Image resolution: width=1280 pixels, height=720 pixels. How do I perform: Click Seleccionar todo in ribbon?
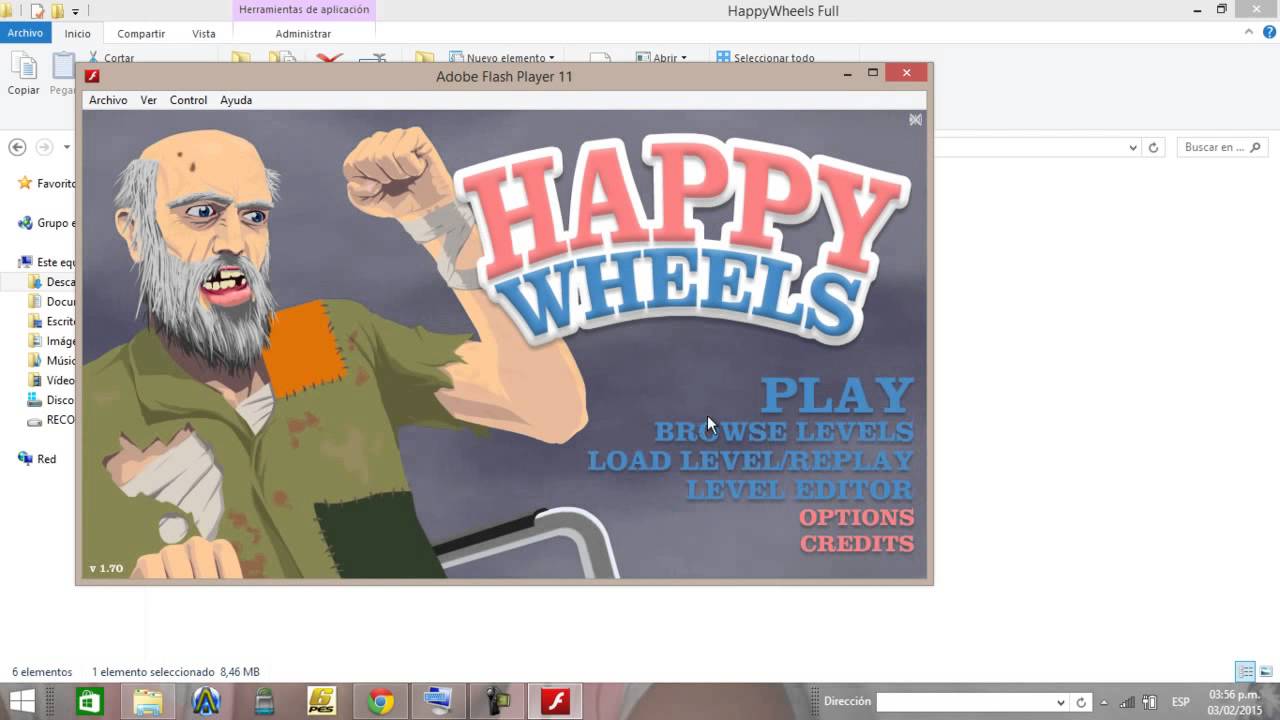[766, 58]
